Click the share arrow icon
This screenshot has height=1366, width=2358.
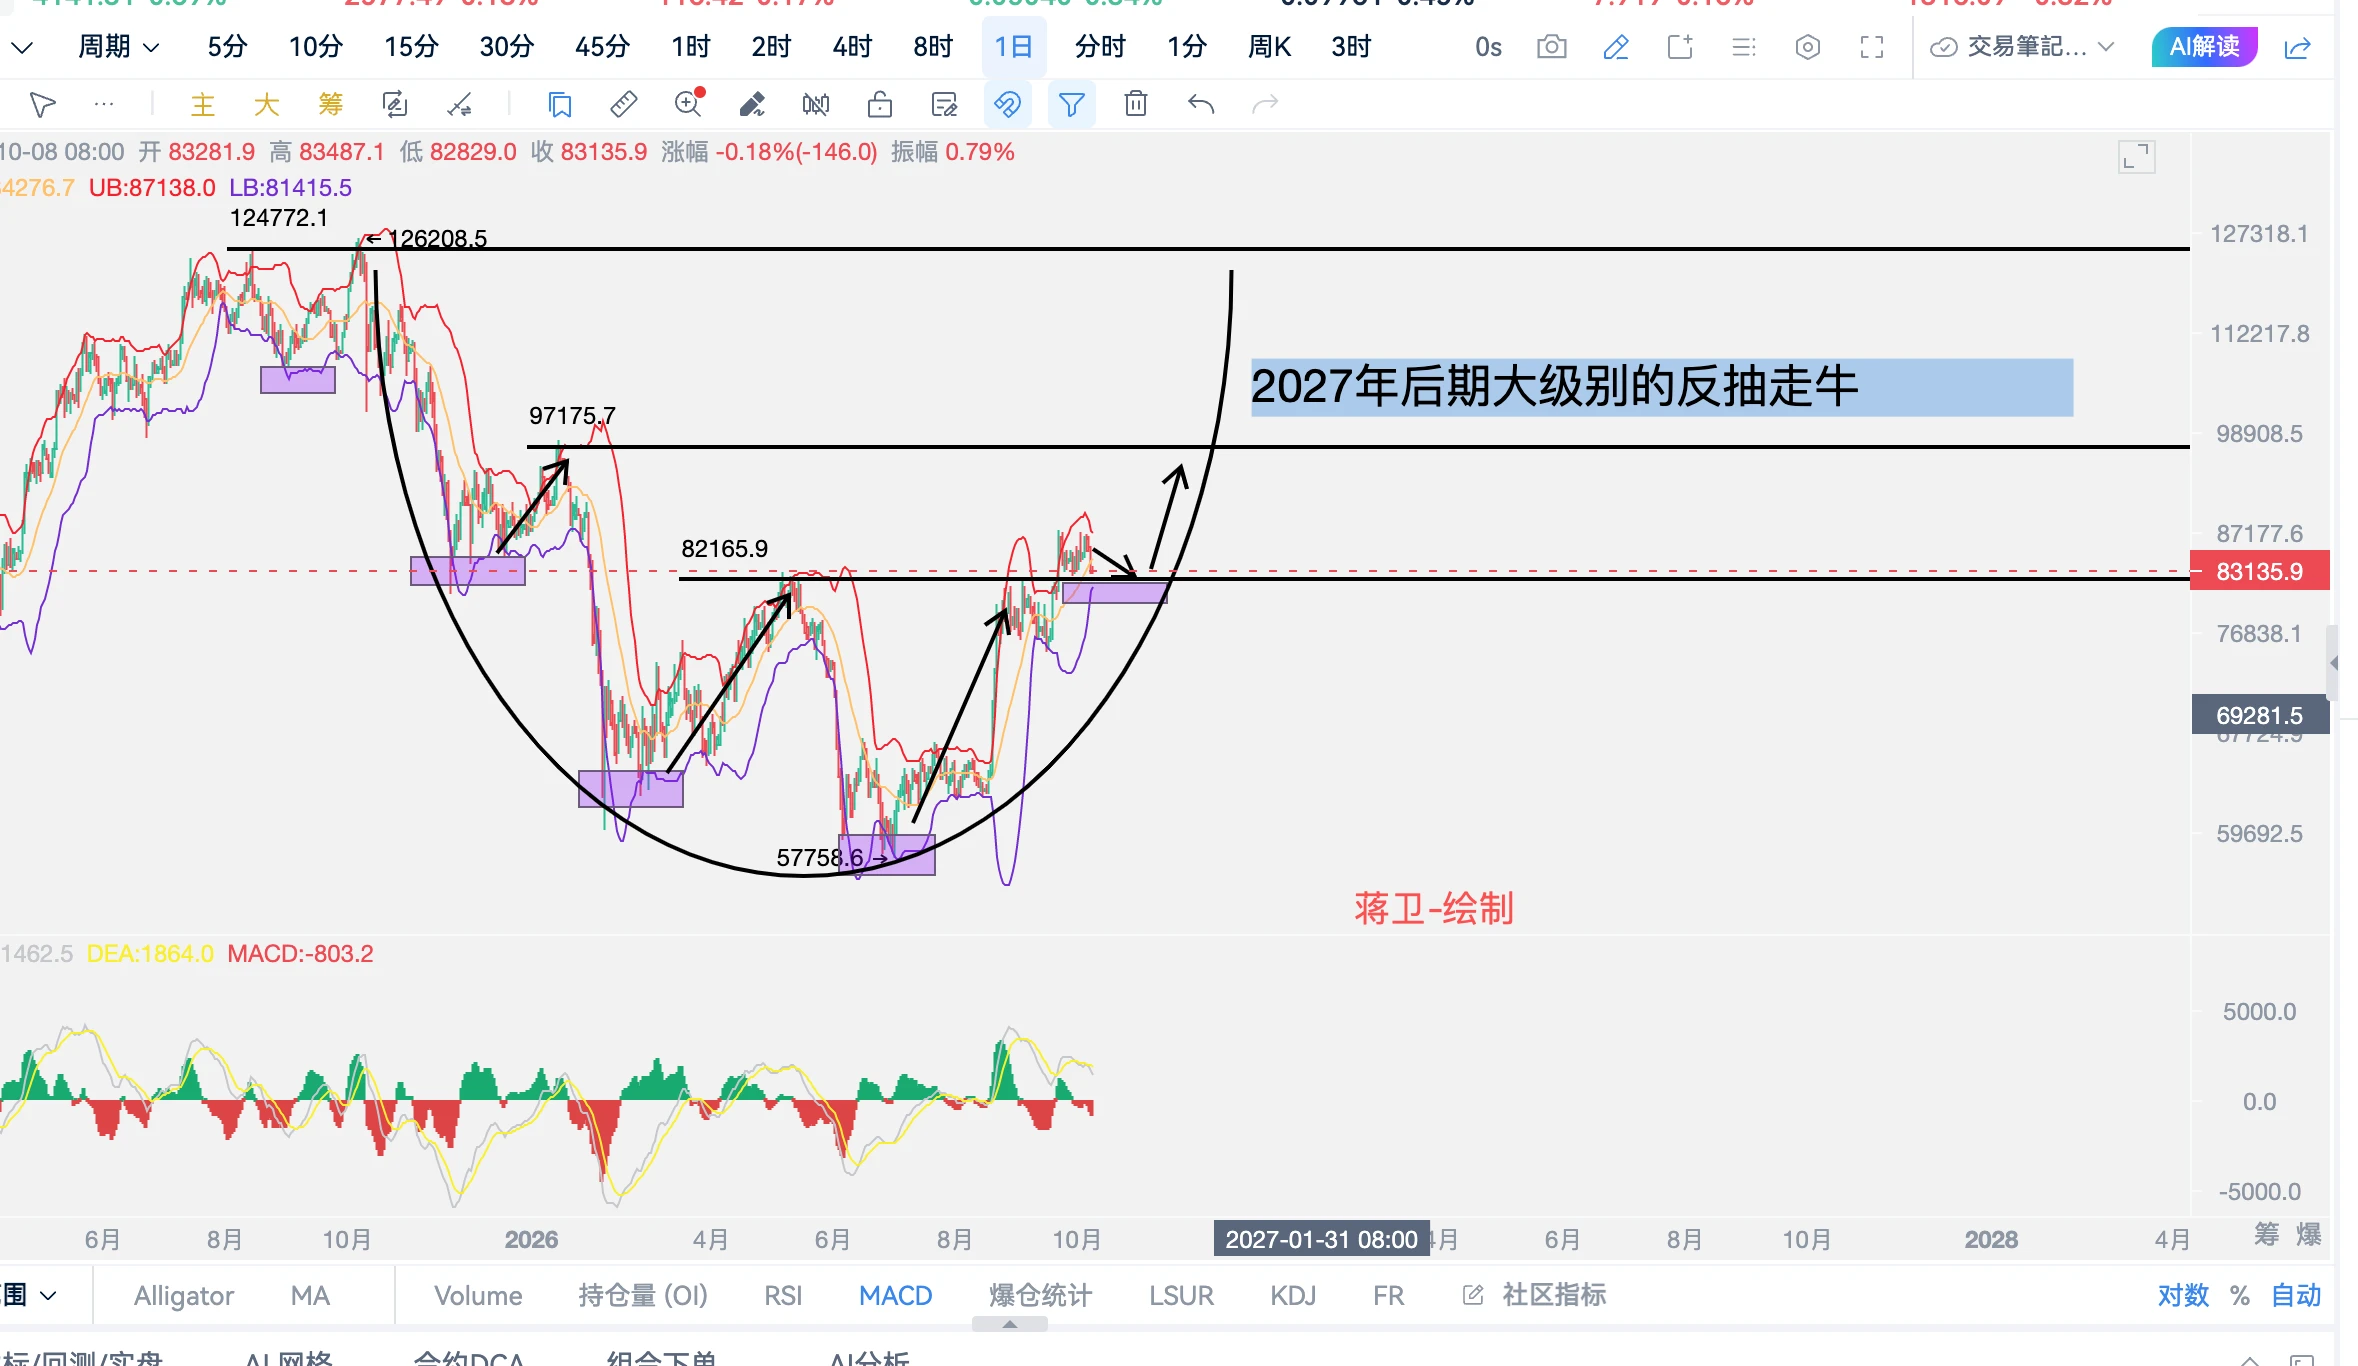2298,47
